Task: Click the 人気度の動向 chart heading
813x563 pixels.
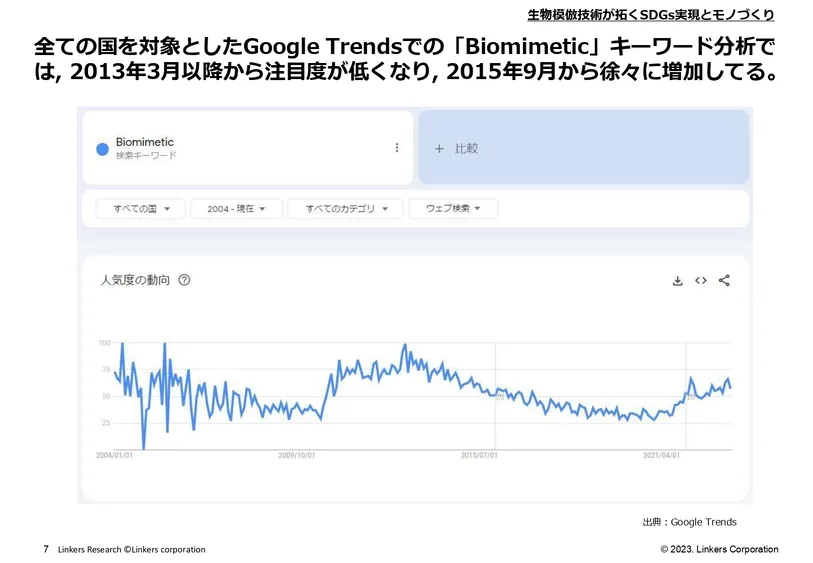Action: pos(135,280)
